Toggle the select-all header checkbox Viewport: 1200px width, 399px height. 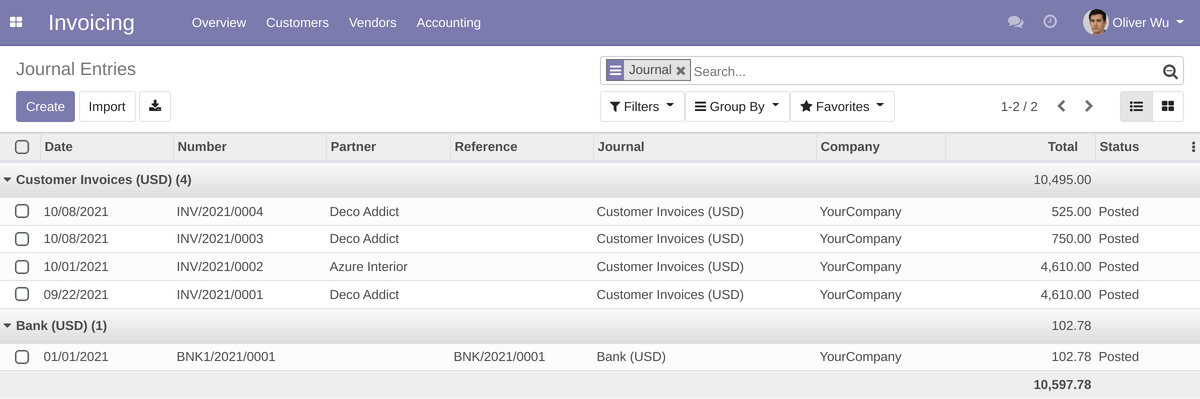pos(22,147)
